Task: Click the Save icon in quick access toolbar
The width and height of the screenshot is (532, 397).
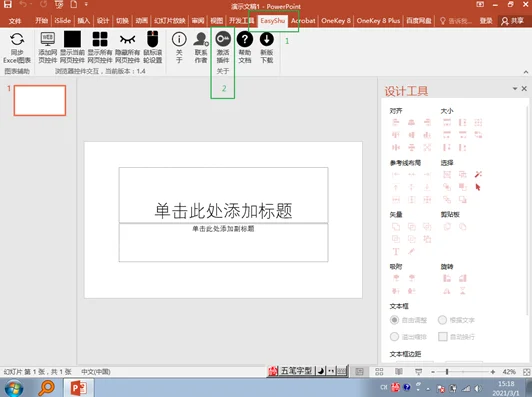Action: 7,4
